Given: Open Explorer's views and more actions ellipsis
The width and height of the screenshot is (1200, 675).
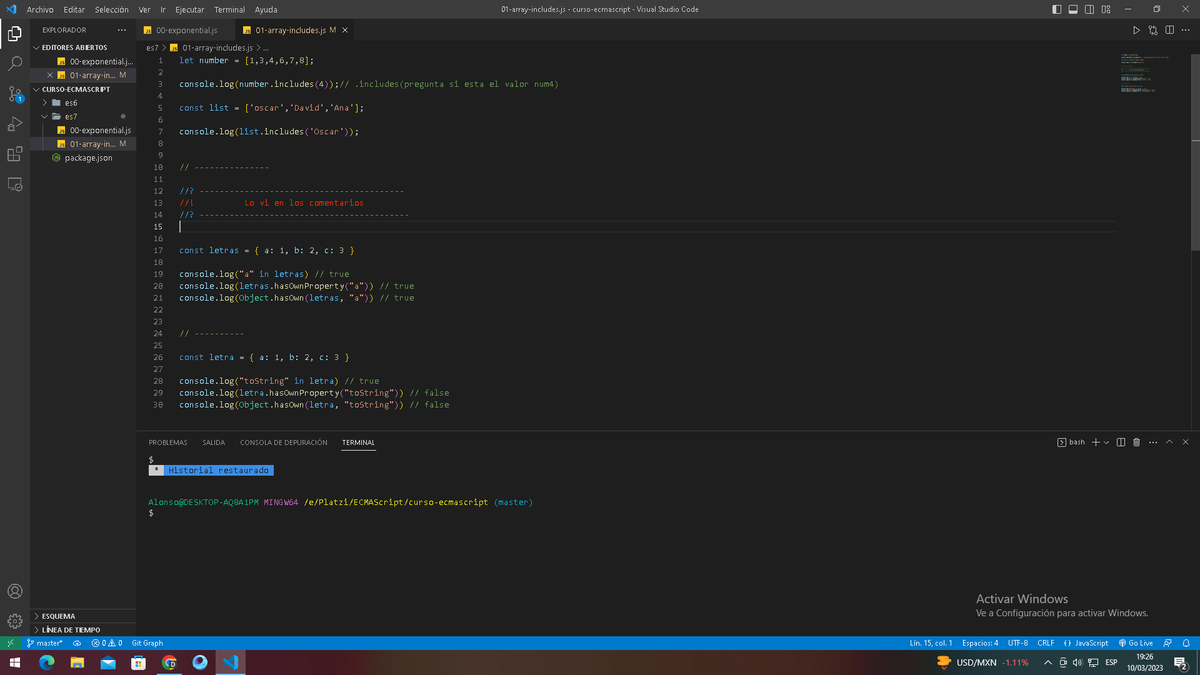Looking at the screenshot, I should [122, 30].
